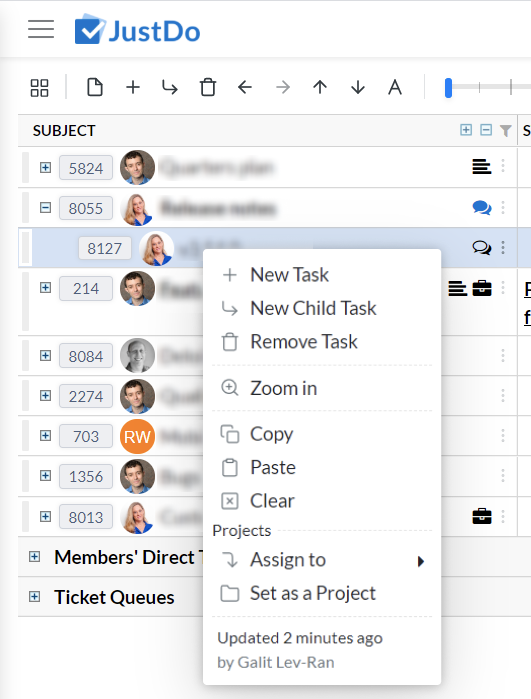The image size is (531, 699).
Task: Open the hamburger main menu
Action: pyautogui.click(x=41, y=29)
